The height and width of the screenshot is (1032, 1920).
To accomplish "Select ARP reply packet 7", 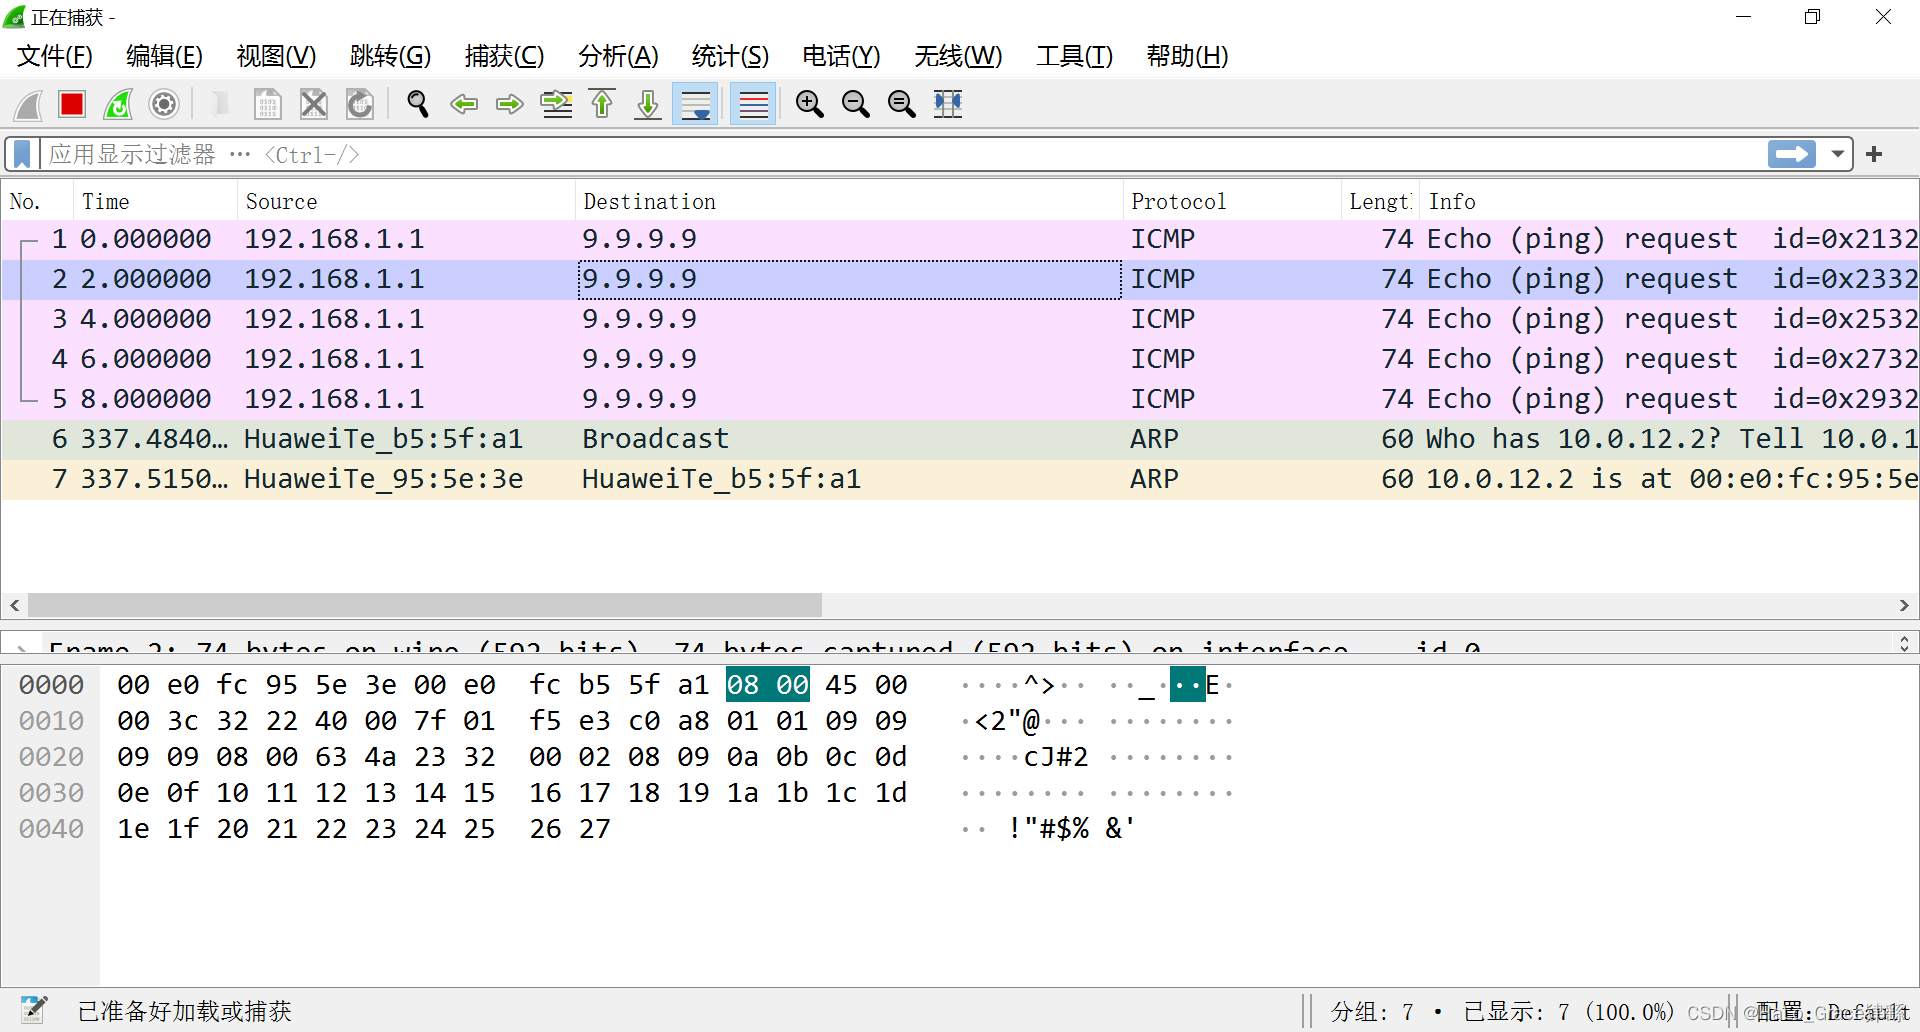I will click(x=960, y=479).
